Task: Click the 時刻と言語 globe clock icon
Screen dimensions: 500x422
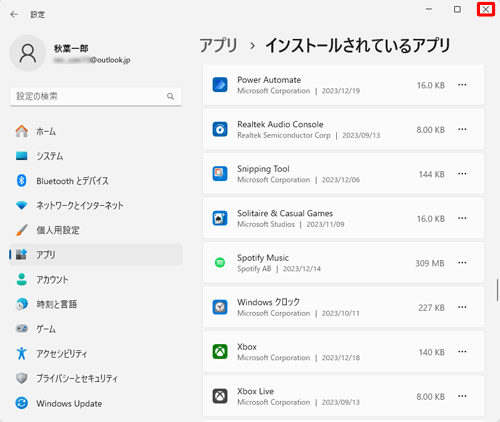Action: 22,304
